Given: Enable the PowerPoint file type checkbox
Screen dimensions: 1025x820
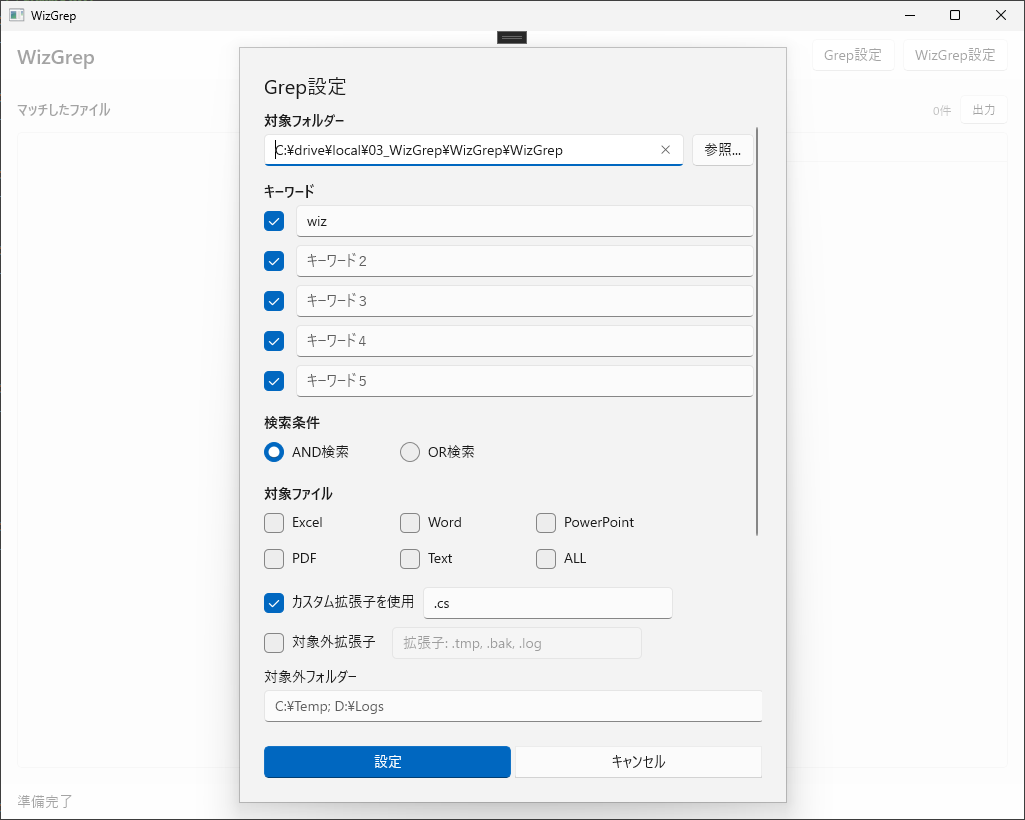Looking at the screenshot, I should point(546,522).
